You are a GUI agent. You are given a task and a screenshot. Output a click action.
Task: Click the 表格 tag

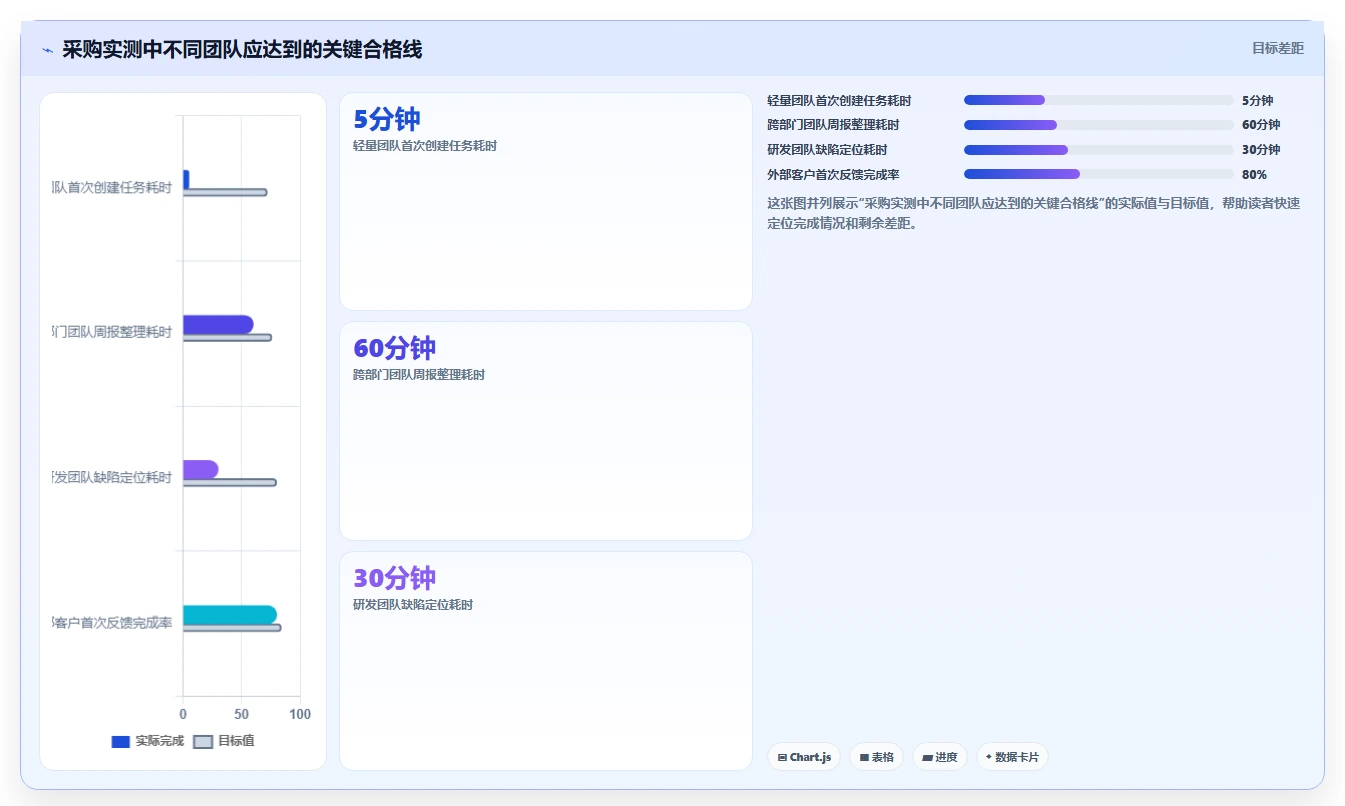876,757
